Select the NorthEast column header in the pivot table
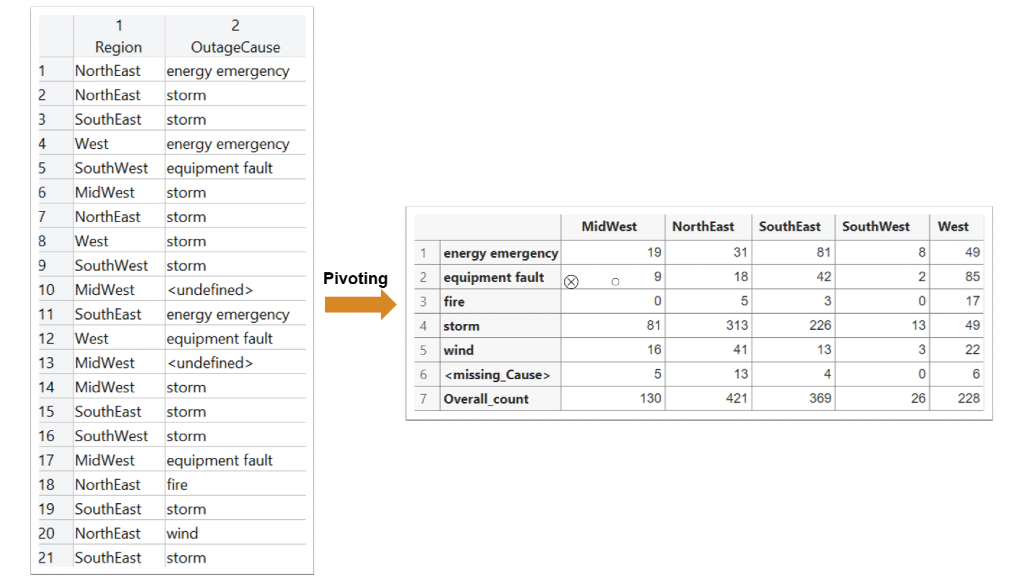Image resolution: width=1024 pixels, height=576 pixels. tap(703, 227)
